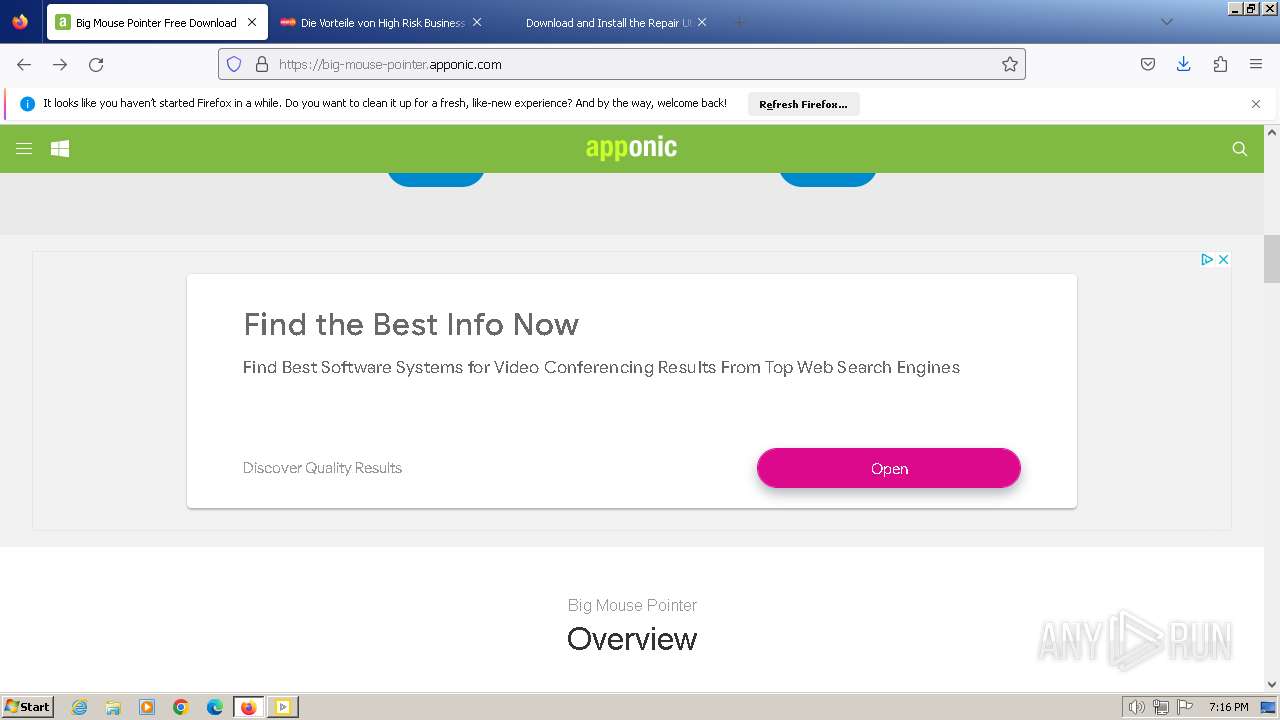1280x720 pixels.
Task: Close the Big Mouse Pointer tab
Action: coord(252,22)
